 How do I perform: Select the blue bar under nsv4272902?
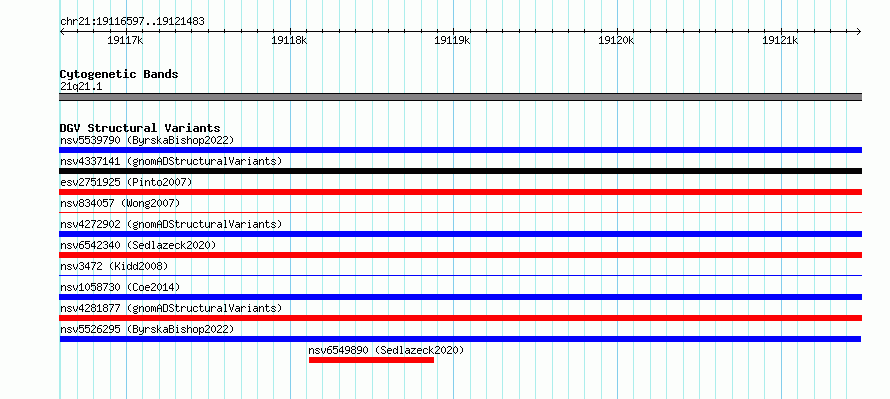tap(460, 234)
